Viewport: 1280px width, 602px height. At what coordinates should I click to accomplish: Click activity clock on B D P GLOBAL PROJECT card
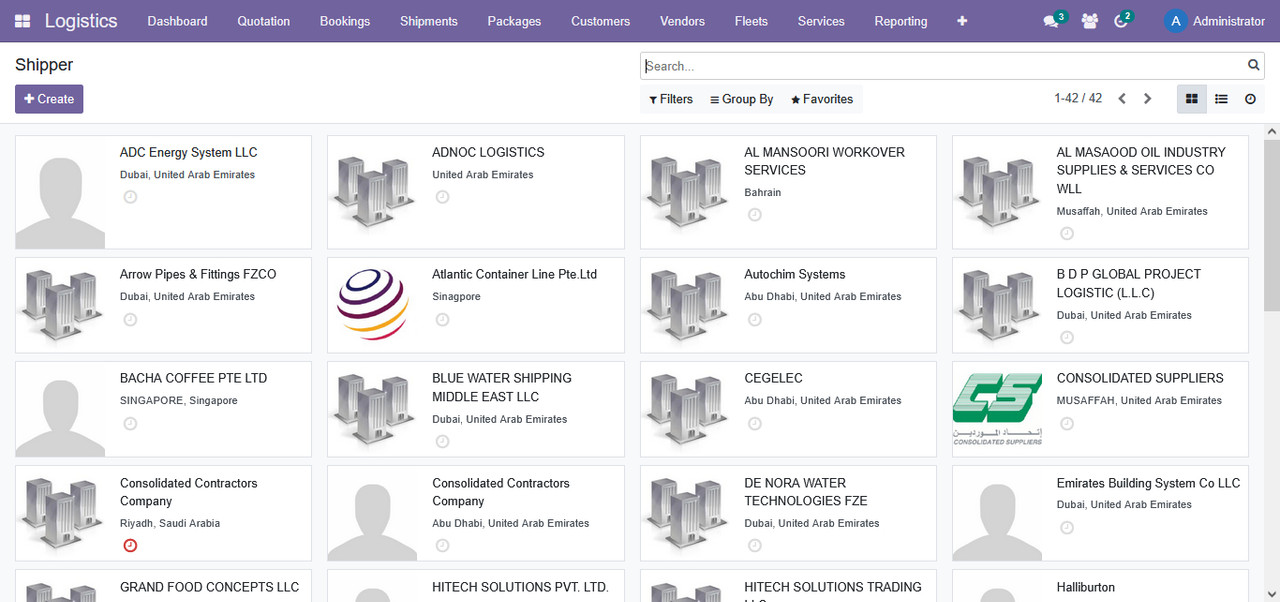[x=1067, y=337]
